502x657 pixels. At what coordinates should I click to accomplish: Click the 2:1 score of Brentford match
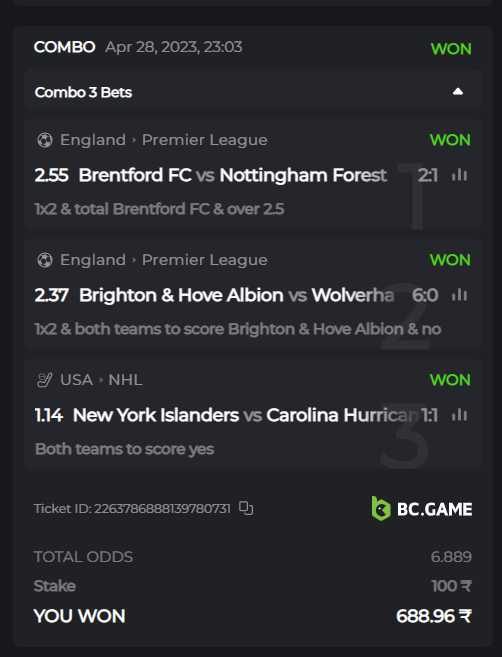(427, 175)
